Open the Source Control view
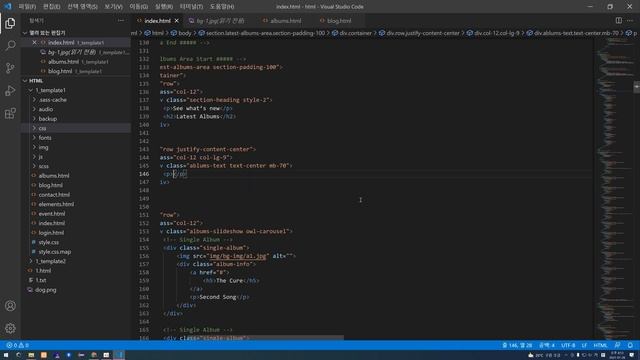This screenshot has height=360, width=640. 10,68
